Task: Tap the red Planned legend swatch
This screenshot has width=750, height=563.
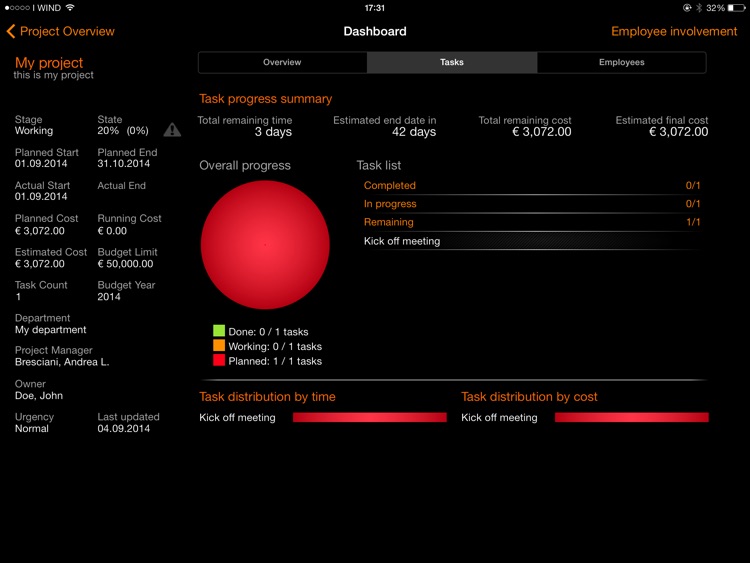Action: pos(219,361)
